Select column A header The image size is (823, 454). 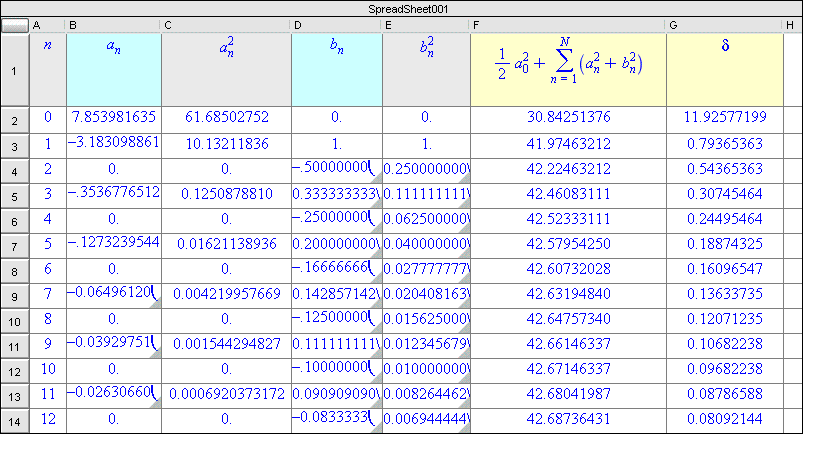click(x=48, y=25)
